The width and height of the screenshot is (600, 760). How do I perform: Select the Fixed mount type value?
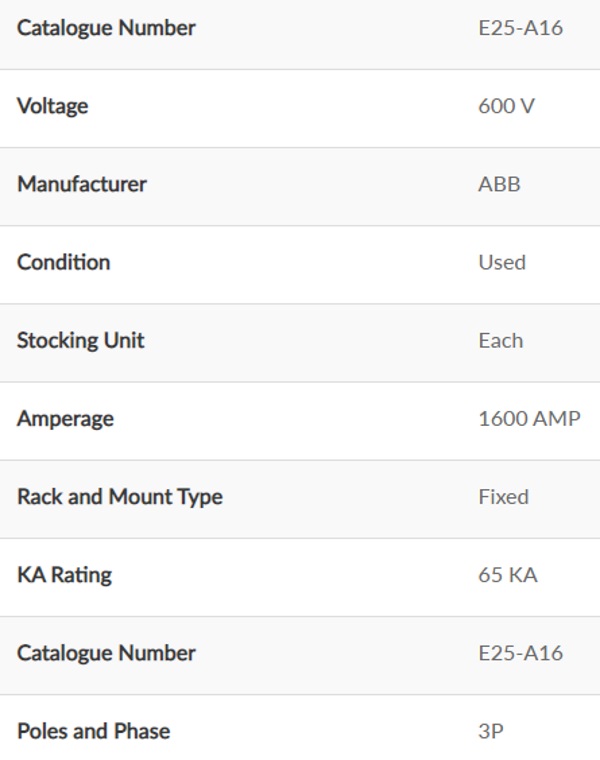(504, 497)
